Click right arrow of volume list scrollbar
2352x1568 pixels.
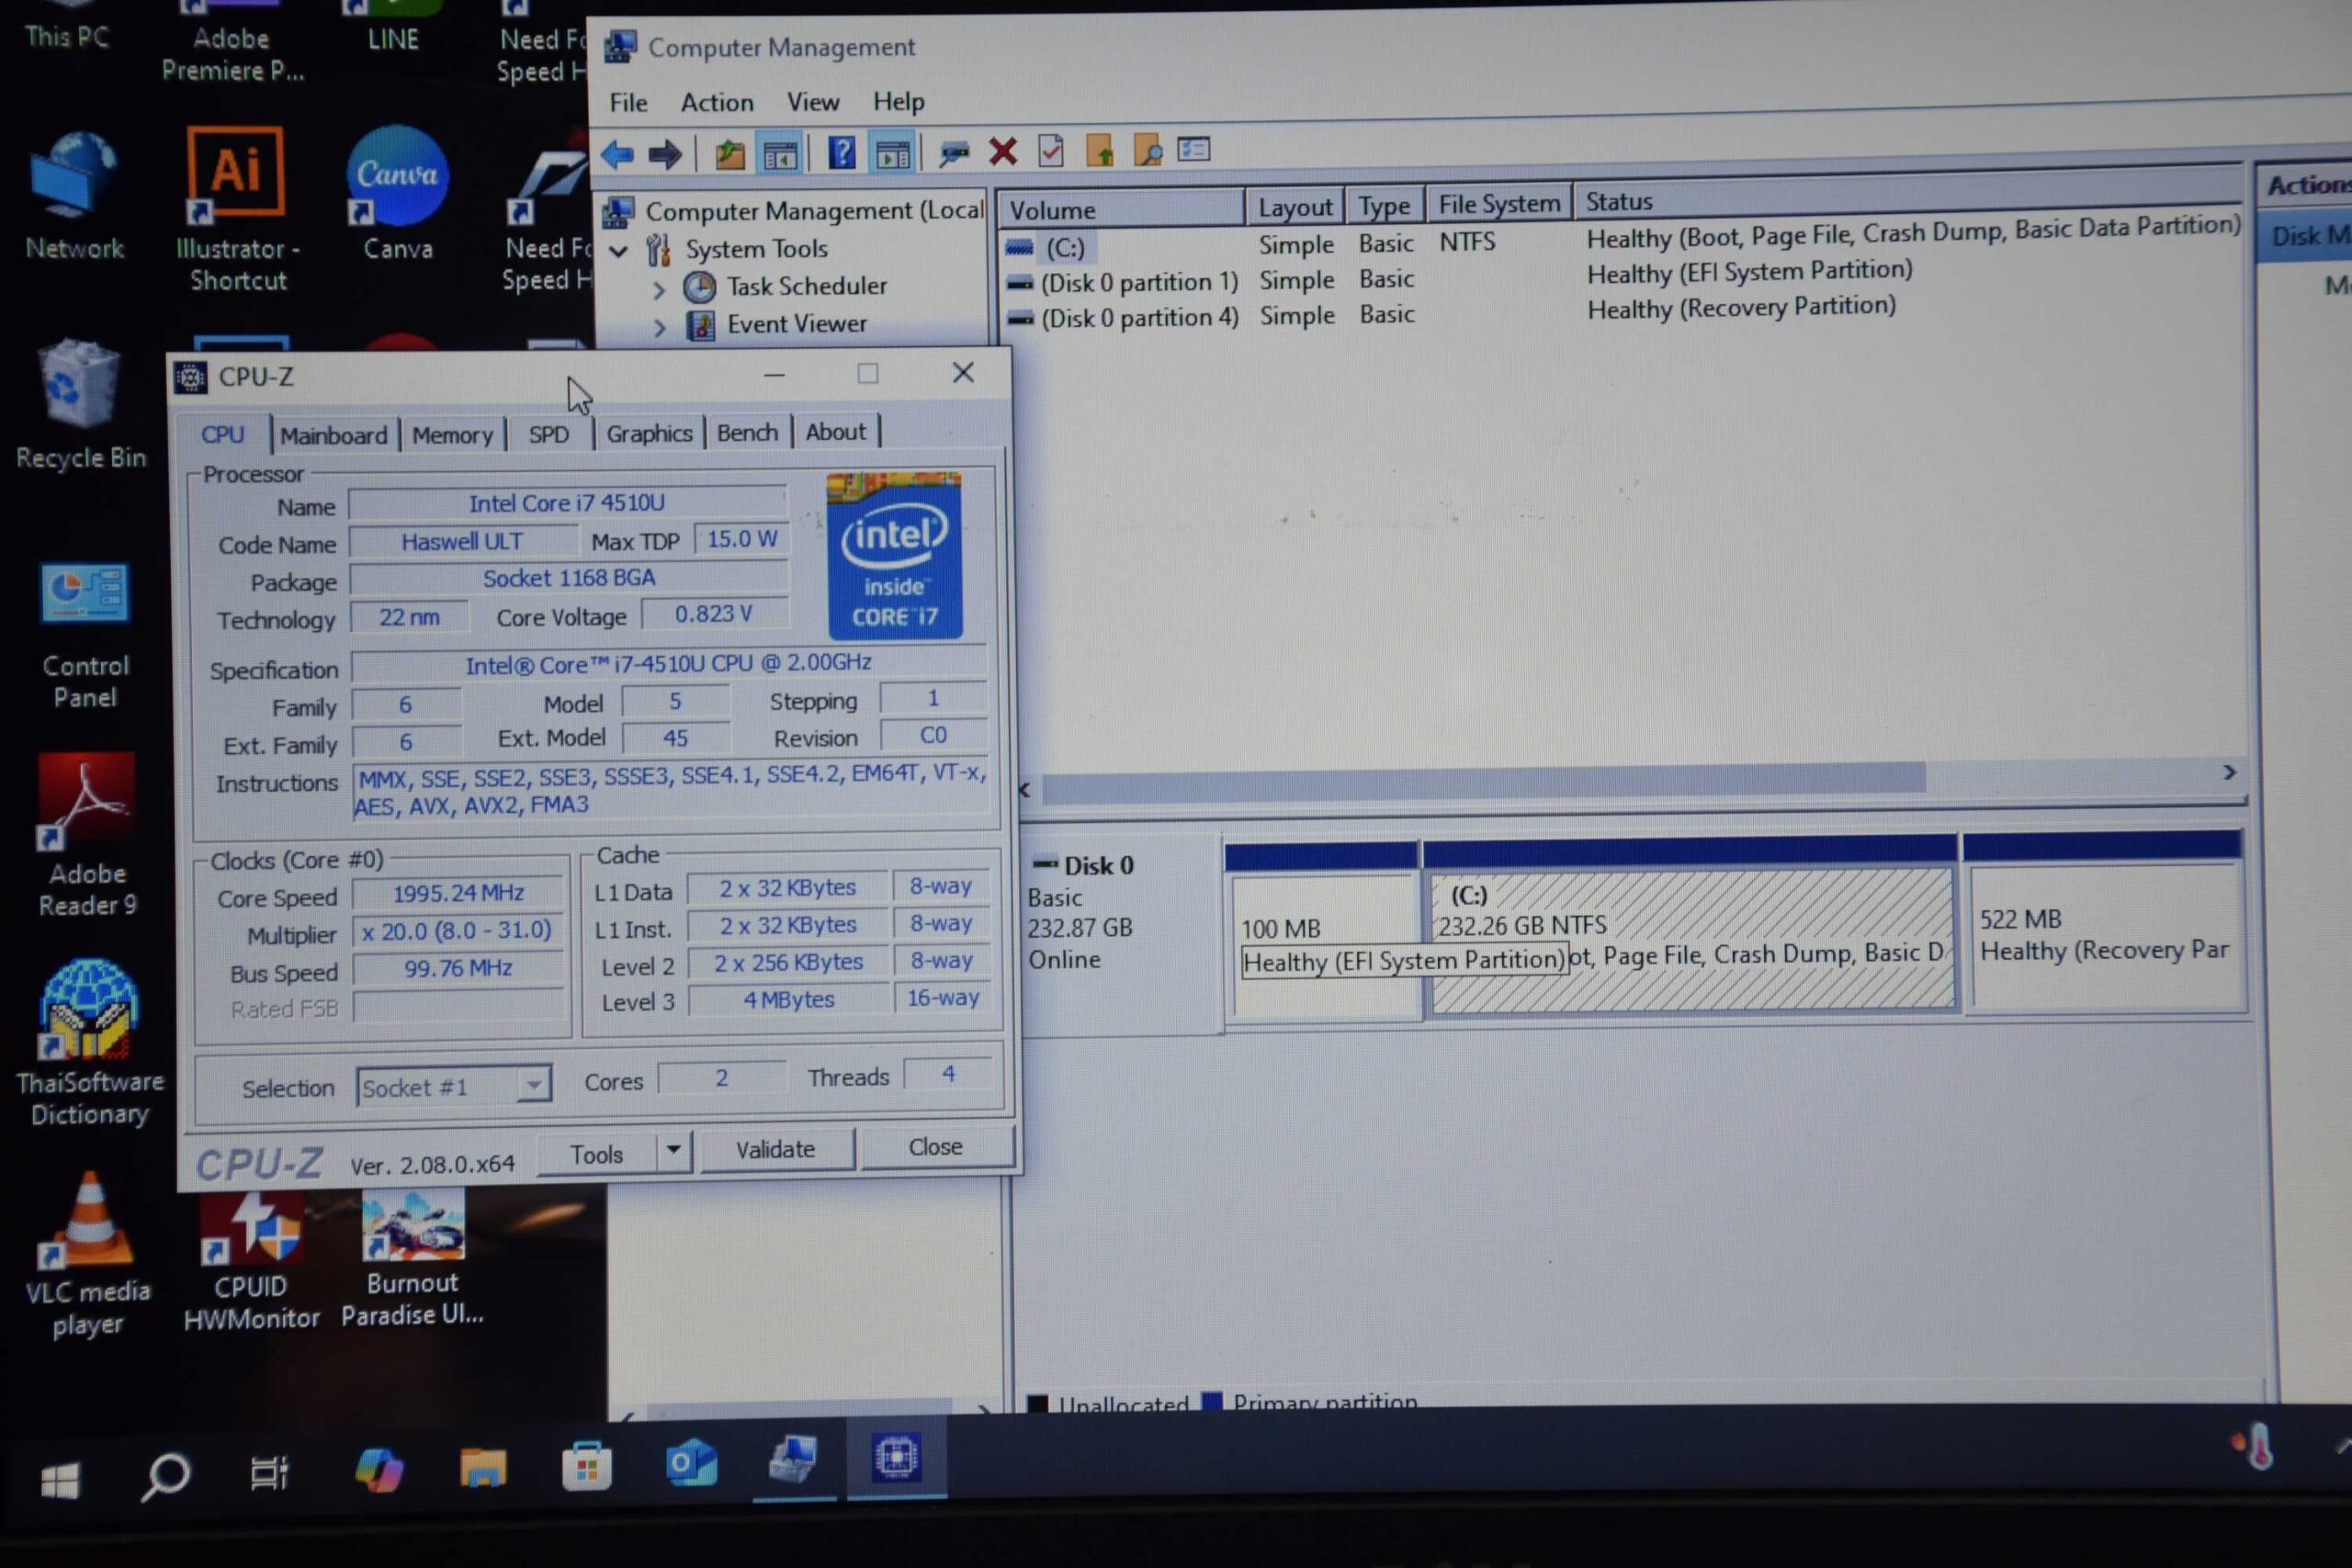(2228, 772)
